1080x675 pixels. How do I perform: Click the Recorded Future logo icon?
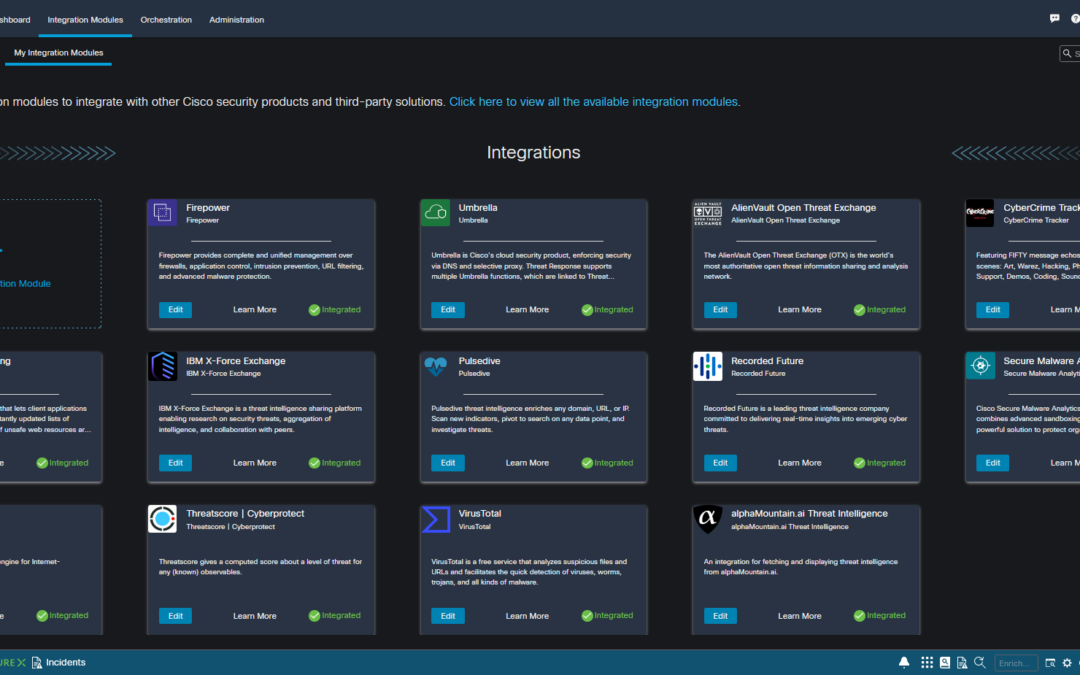(x=707, y=366)
